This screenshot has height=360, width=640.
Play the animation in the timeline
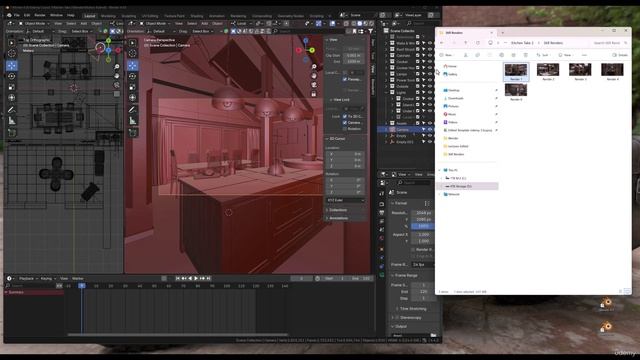click(196, 278)
